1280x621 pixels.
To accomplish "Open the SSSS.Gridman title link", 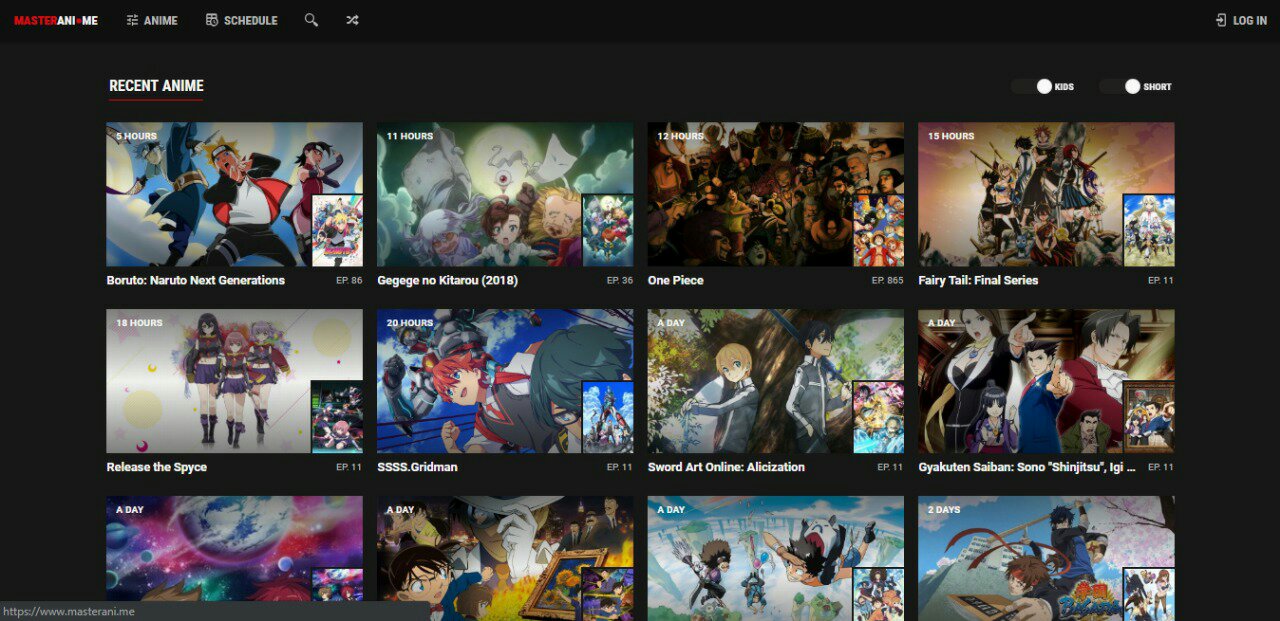I will [x=417, y=467].
